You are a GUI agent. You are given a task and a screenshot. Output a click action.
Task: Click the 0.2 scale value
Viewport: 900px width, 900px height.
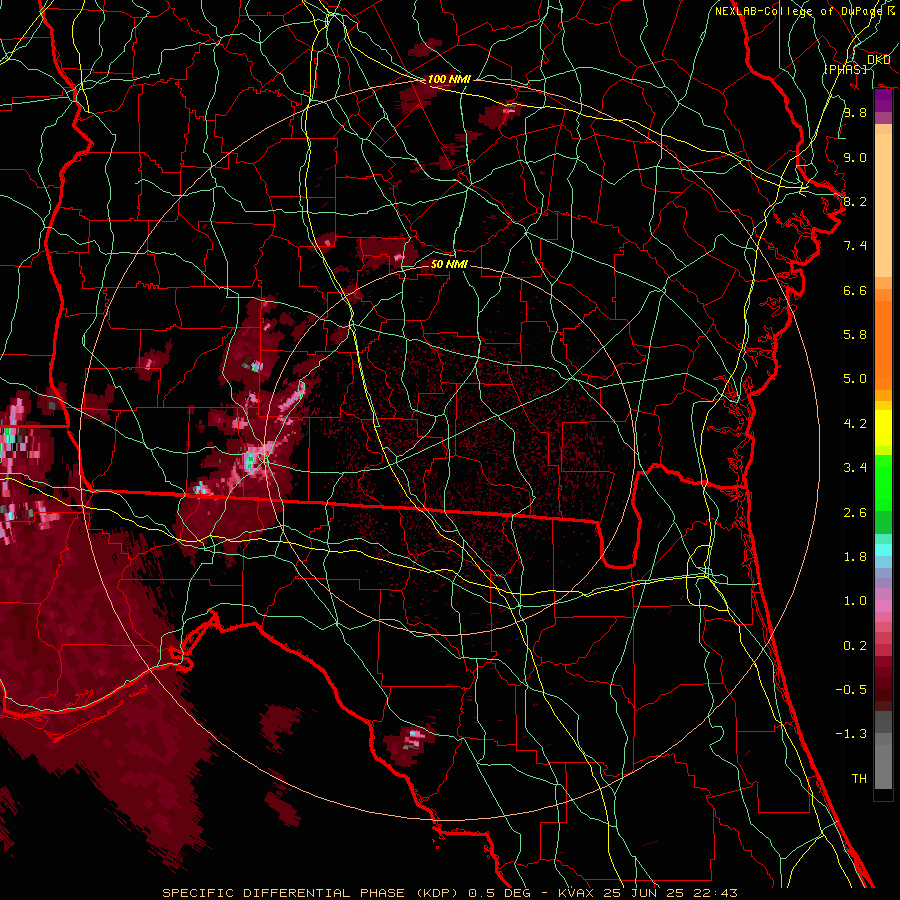click(x=855, y=646)
